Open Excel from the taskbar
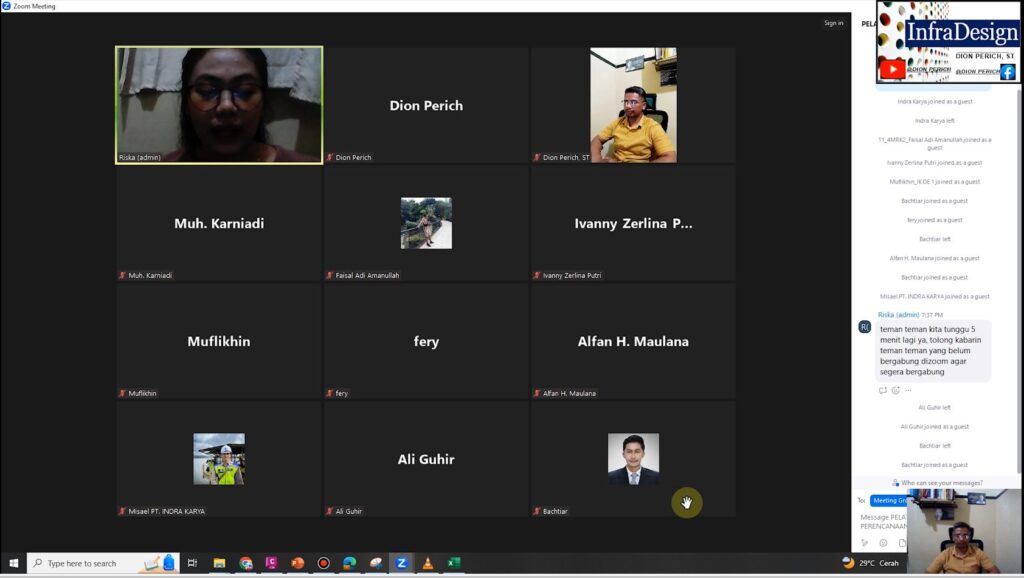The image size is (1024, 578). click(x=453, y=563)
